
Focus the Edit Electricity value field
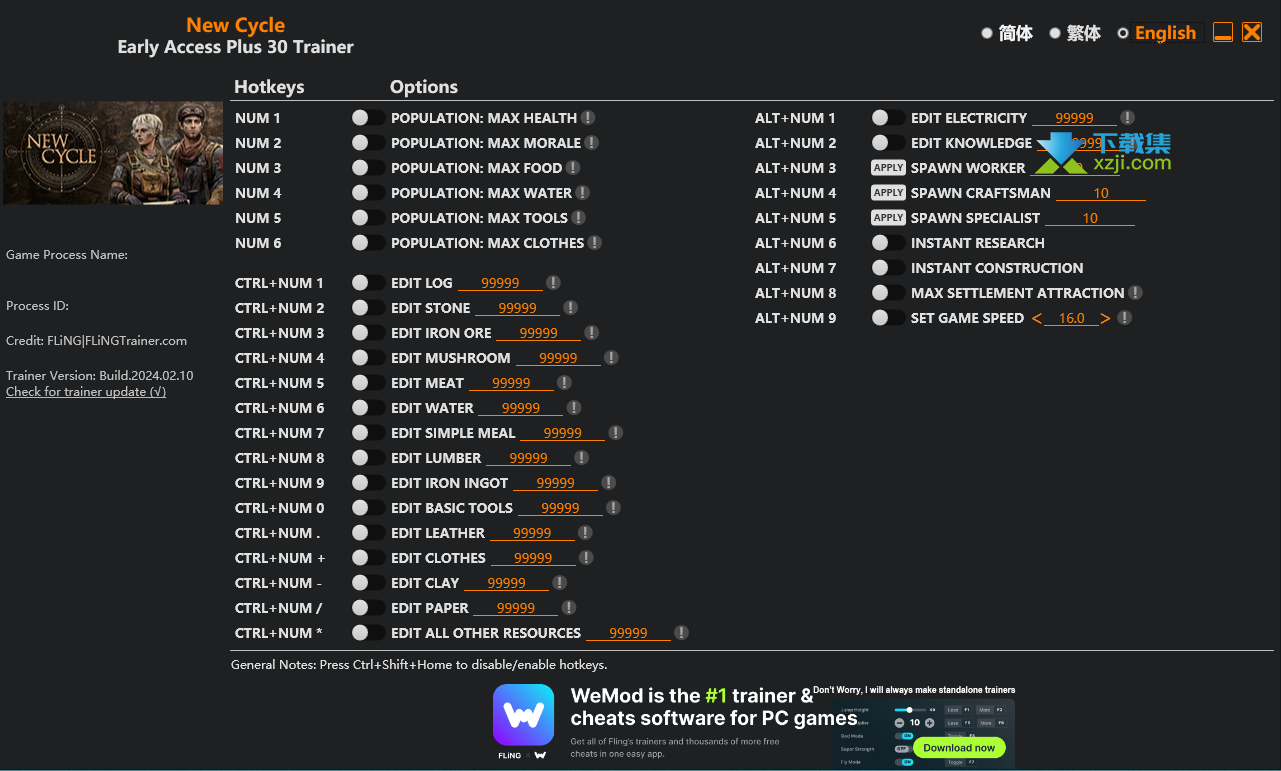pos(1075,118)
